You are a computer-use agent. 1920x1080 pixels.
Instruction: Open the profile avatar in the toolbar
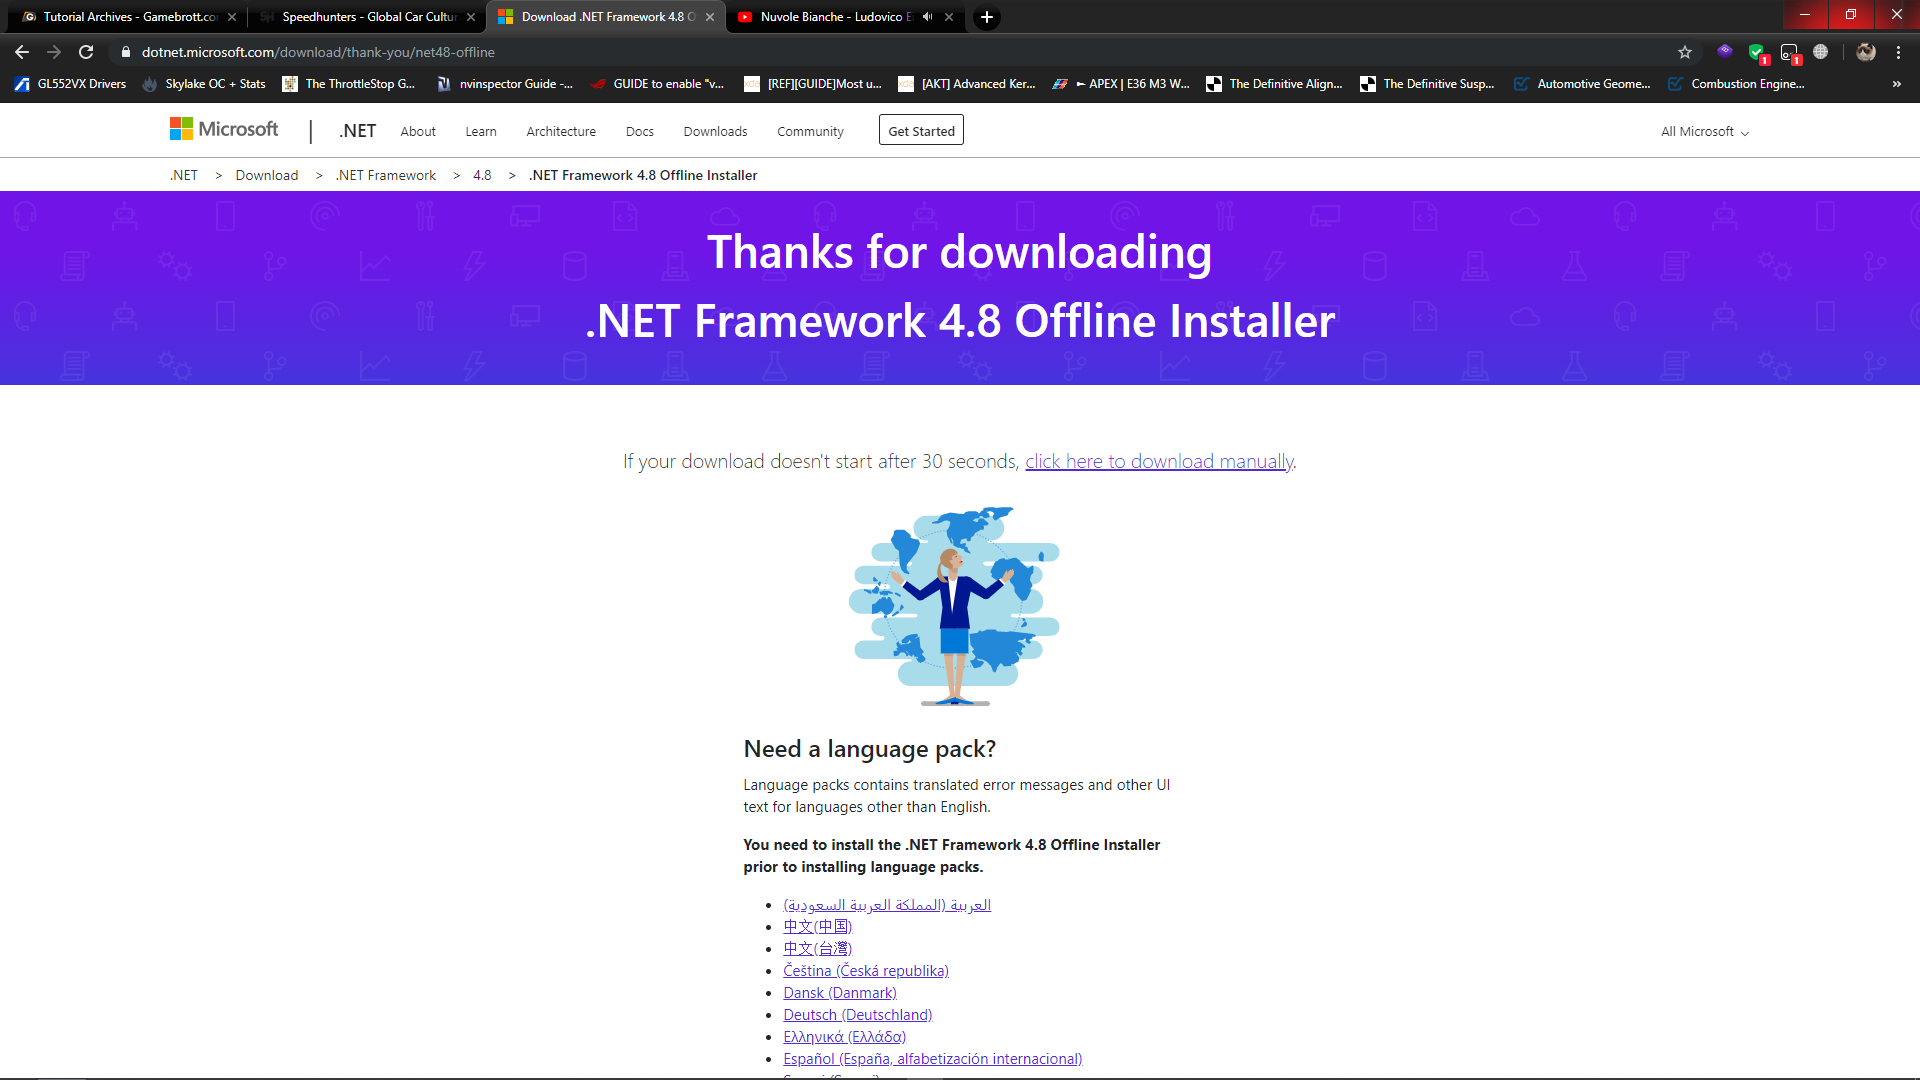point(1866,52)
